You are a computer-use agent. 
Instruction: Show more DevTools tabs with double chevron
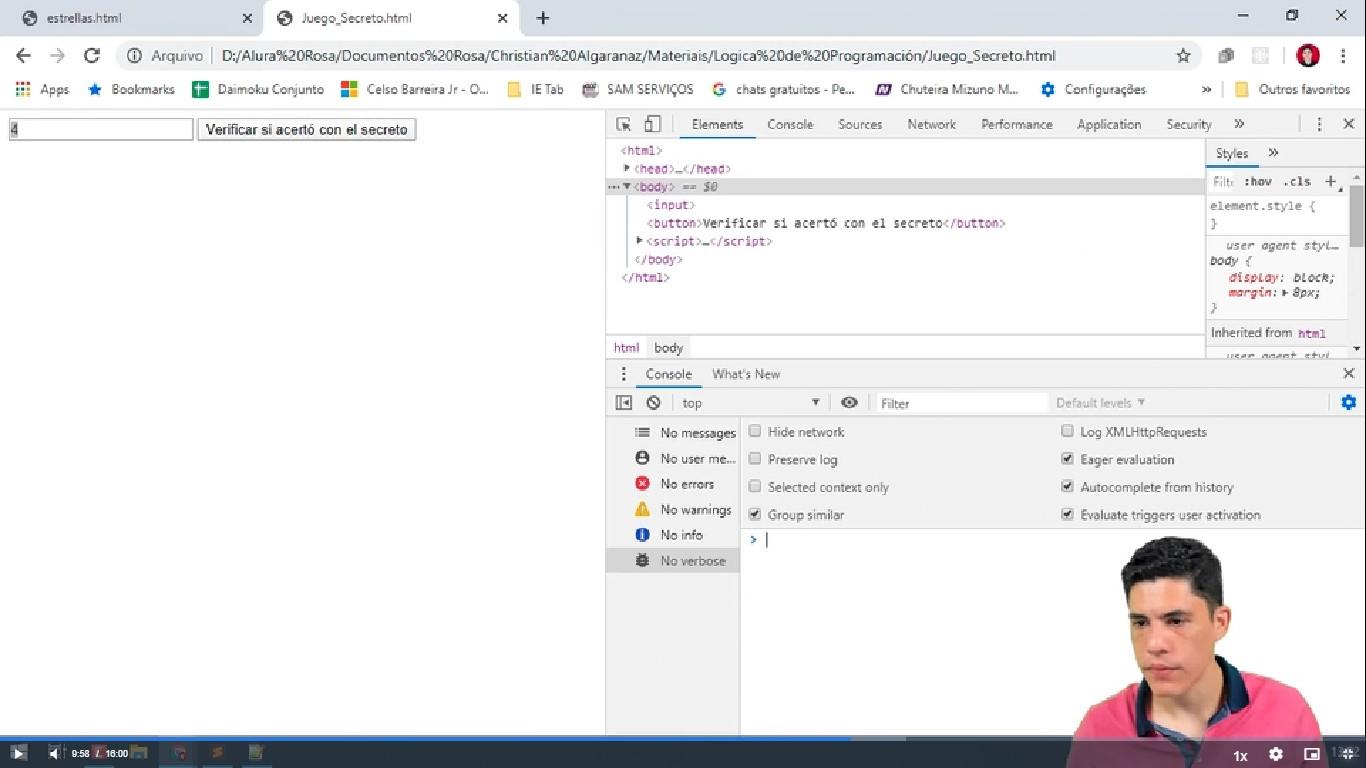point(1239,124)
